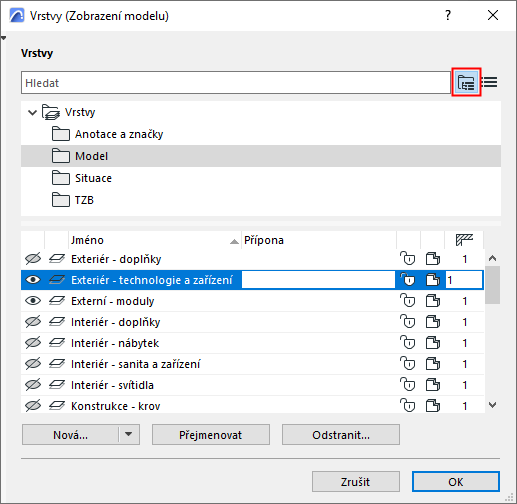Switch to folder tree view of layers
This screenshot has width=517, height=504.
(x=466, y=82)
